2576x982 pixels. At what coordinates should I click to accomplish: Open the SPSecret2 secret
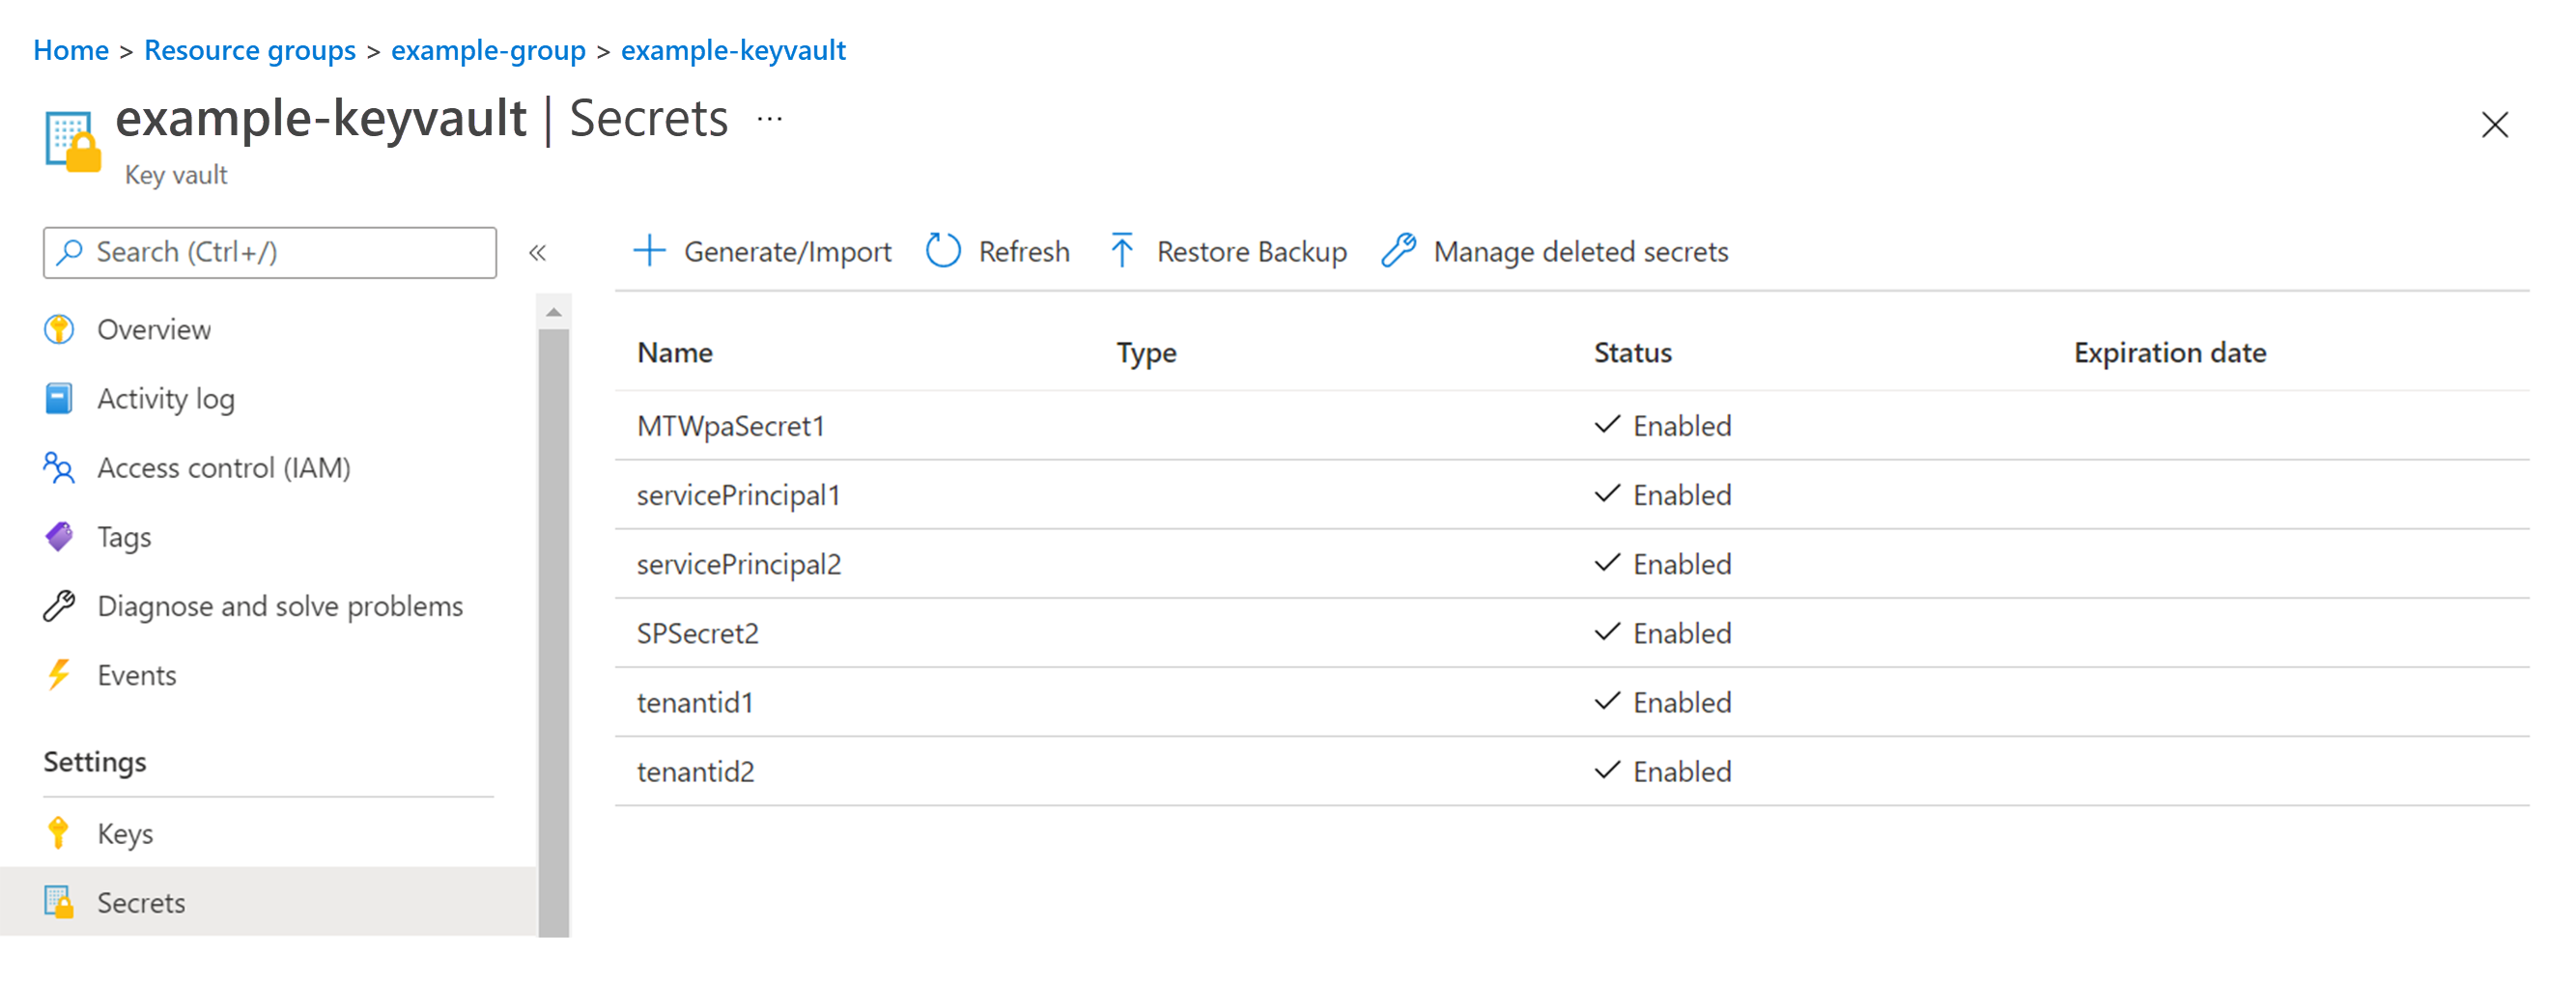698,632
